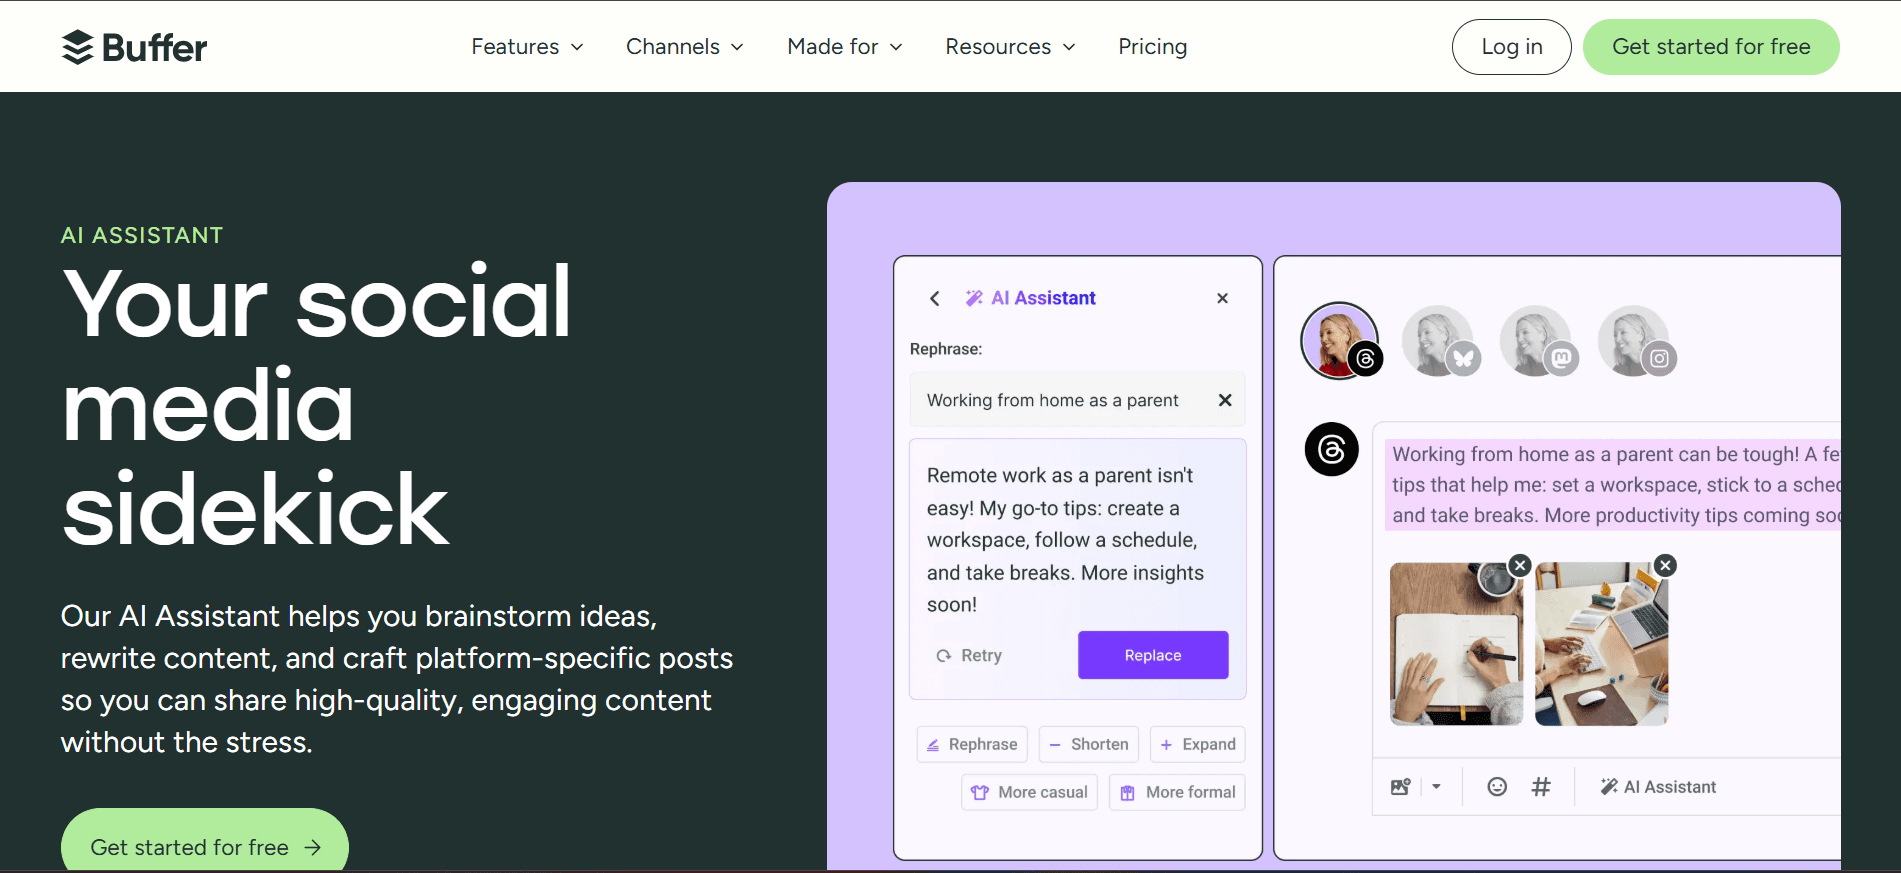Click header Get started for free button
This screenshot has width=1901, height=873.
coord(1711,47)
